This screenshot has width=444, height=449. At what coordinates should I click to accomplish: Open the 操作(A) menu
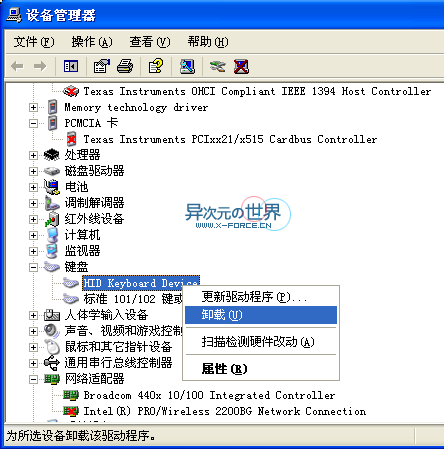point(92,42)
